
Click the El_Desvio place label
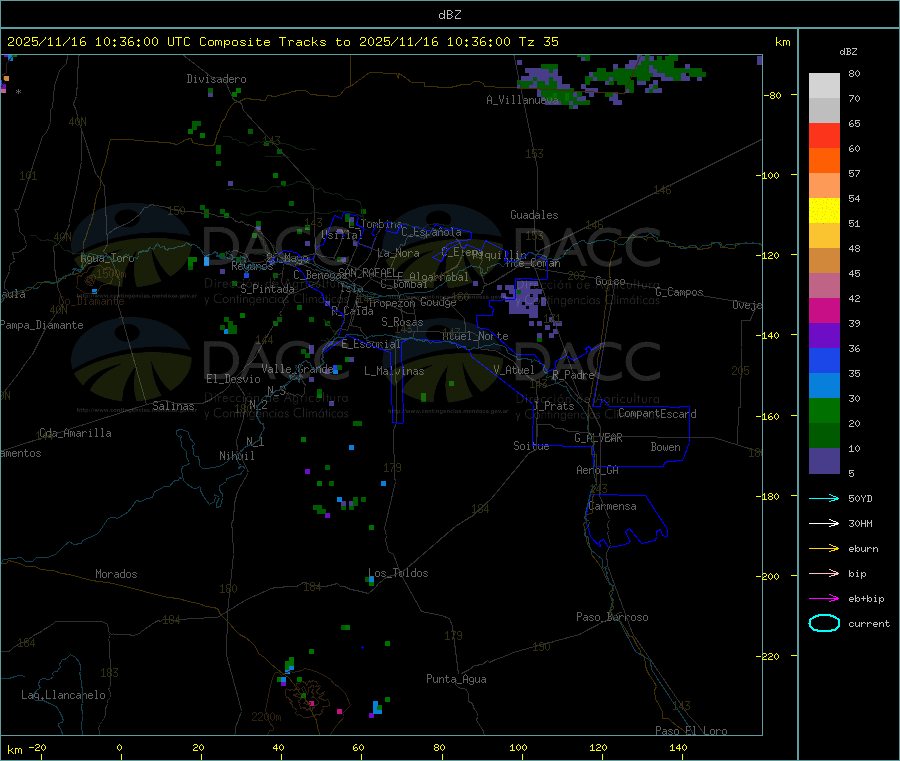tap(233, 379)
